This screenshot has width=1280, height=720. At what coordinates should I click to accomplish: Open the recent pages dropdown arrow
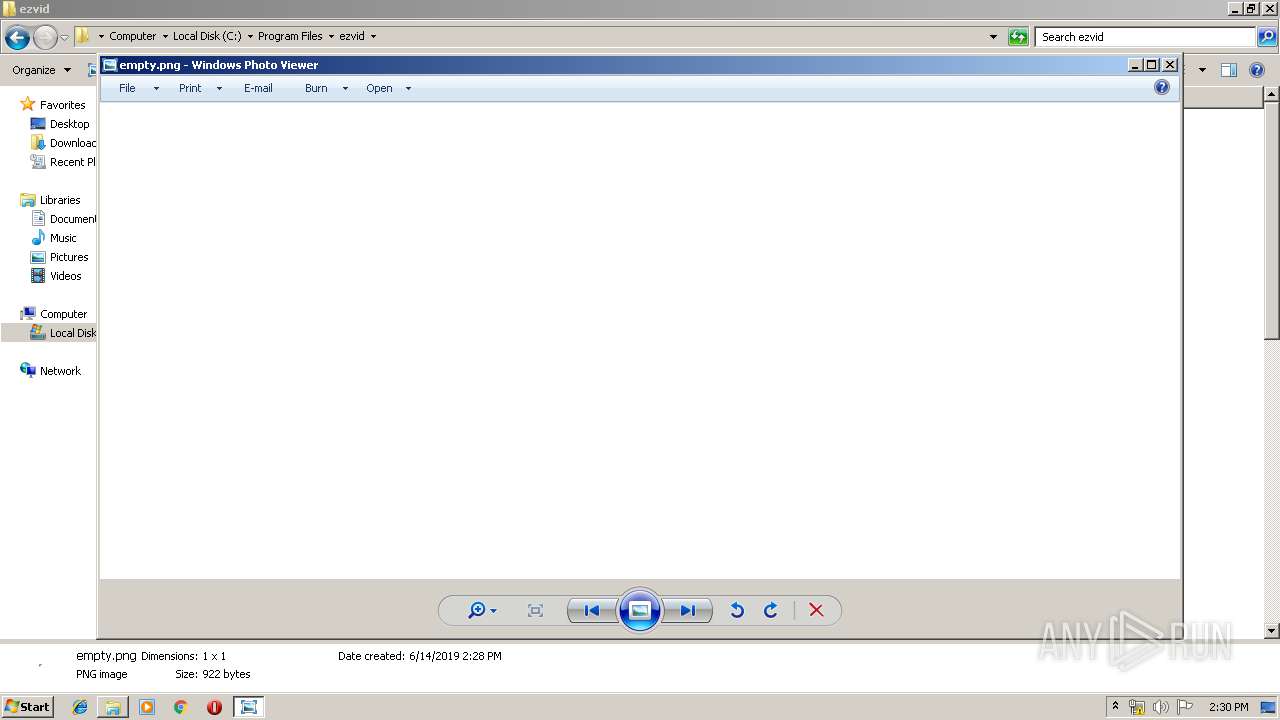point(64,38)
